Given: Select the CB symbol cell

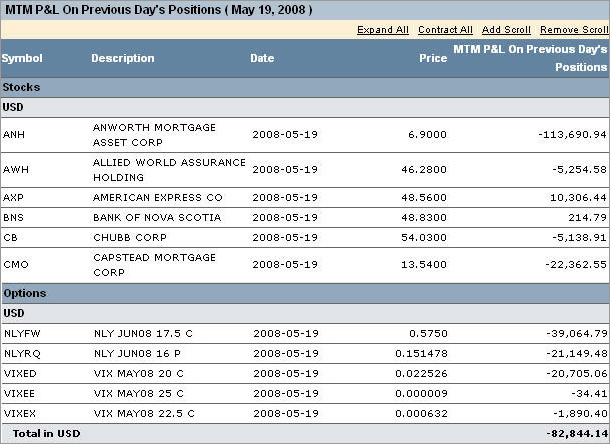Looking at the screenshot, I should [x=11, y=237].
